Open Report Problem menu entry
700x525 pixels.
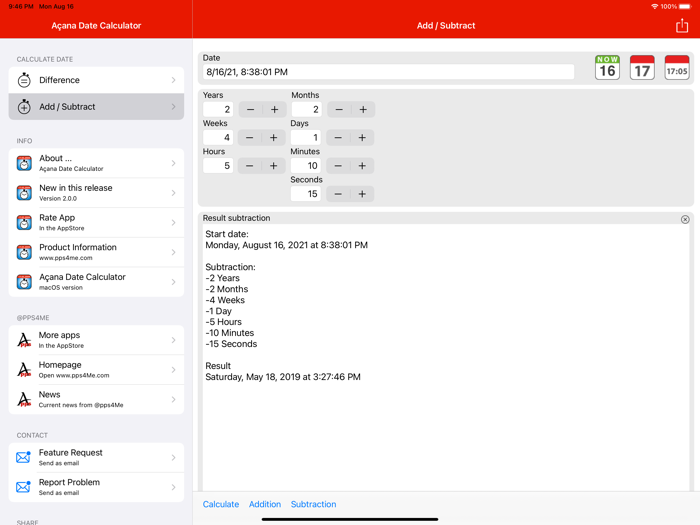tap(96, 487)
